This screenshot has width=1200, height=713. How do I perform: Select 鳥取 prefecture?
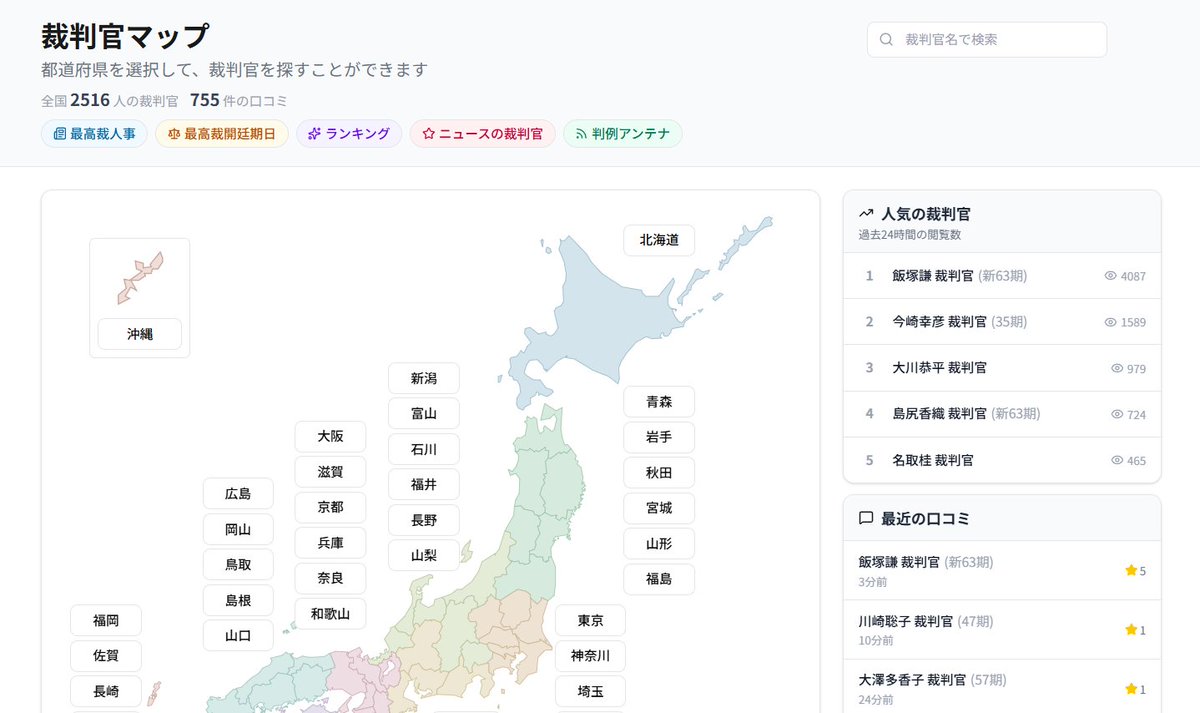[238, 564]
